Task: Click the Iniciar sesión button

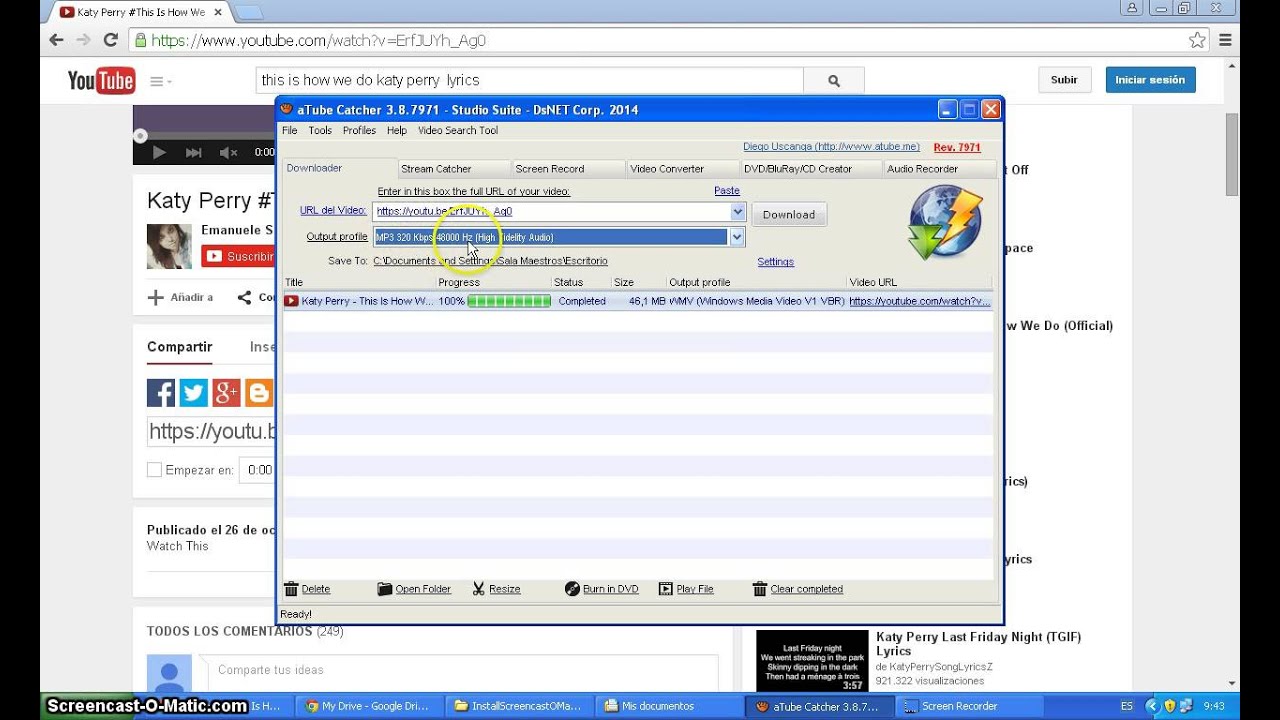Action: pos(1150,80)
